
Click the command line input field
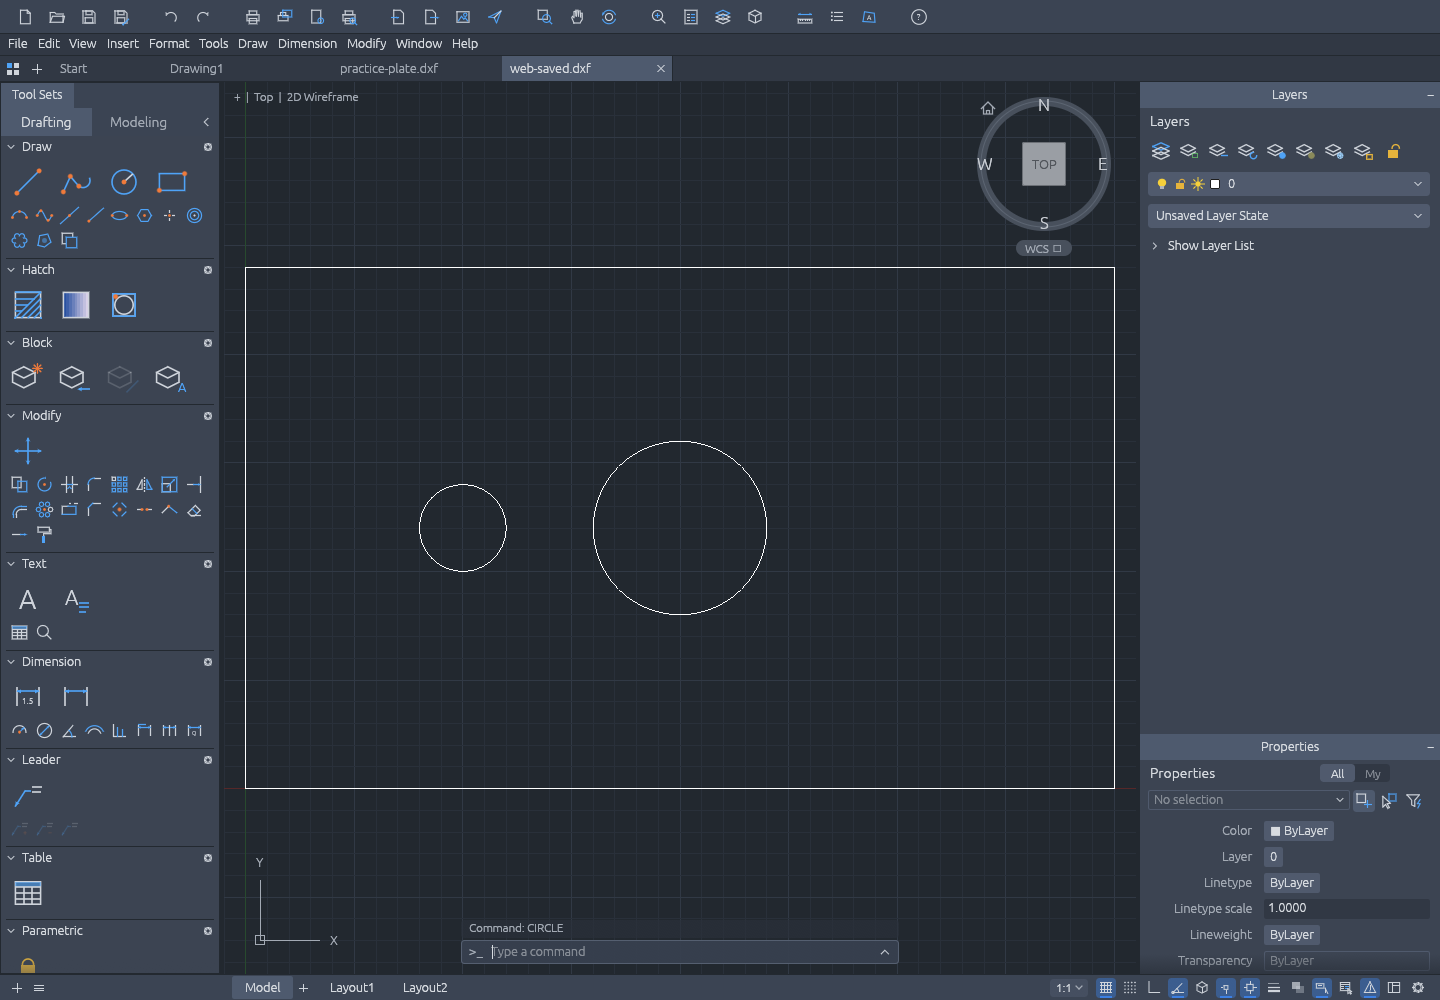pos(680,952)
